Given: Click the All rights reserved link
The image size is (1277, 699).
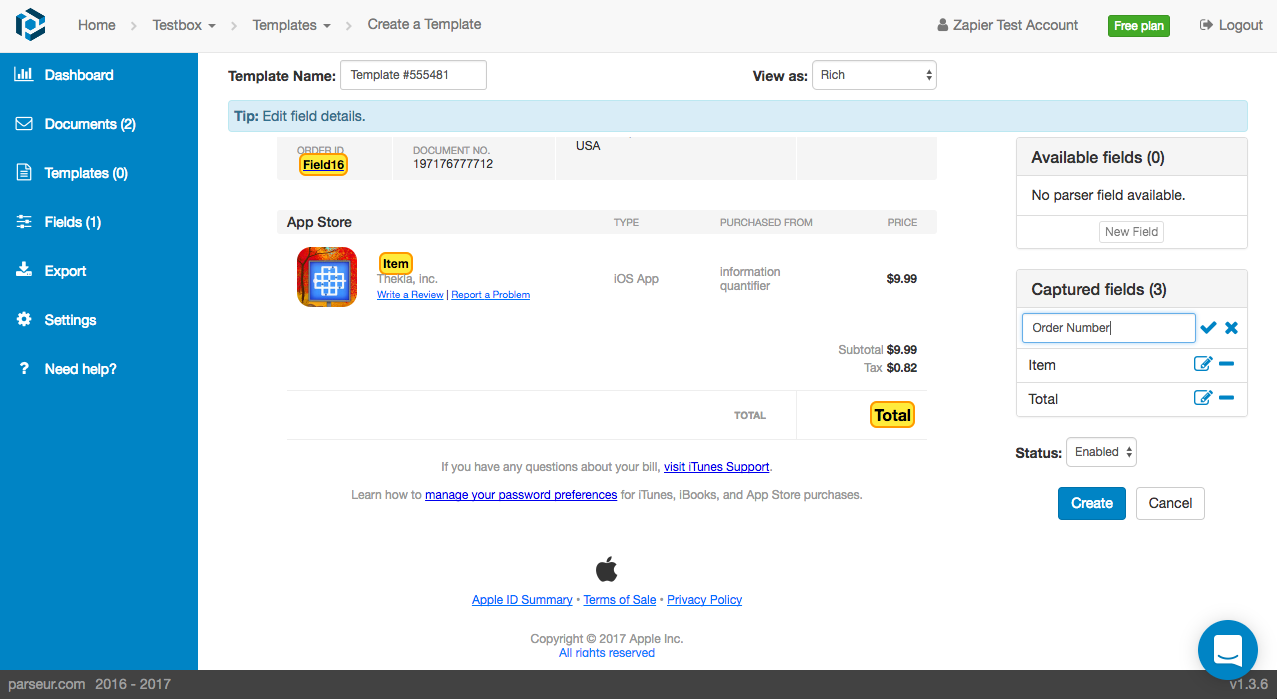Looking at the screenshot, I should pos(607,653).
